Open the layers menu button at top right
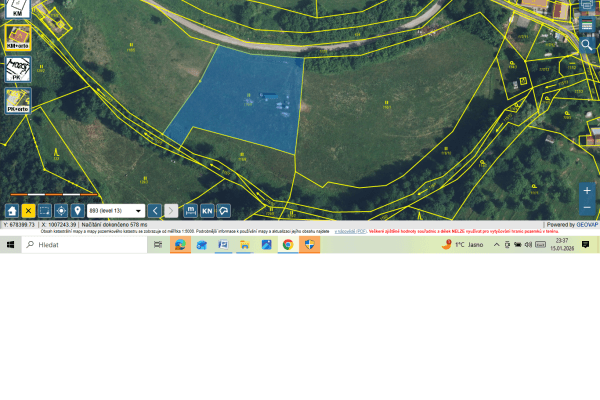600x400 pixels. (587, 25)
